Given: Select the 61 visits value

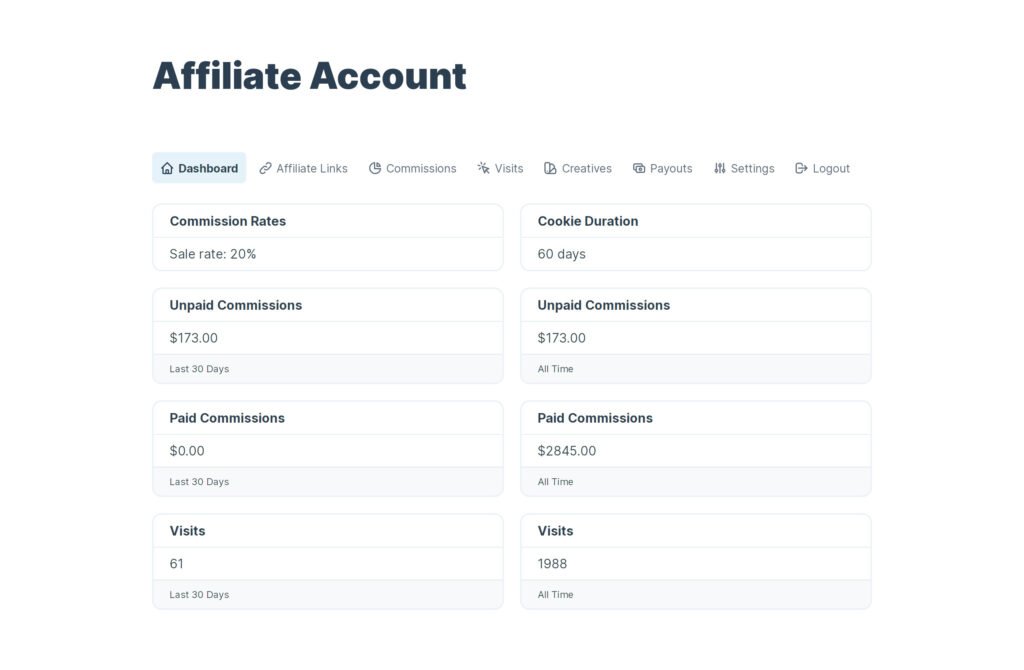Looking at the screenshot, I should 177,564.
